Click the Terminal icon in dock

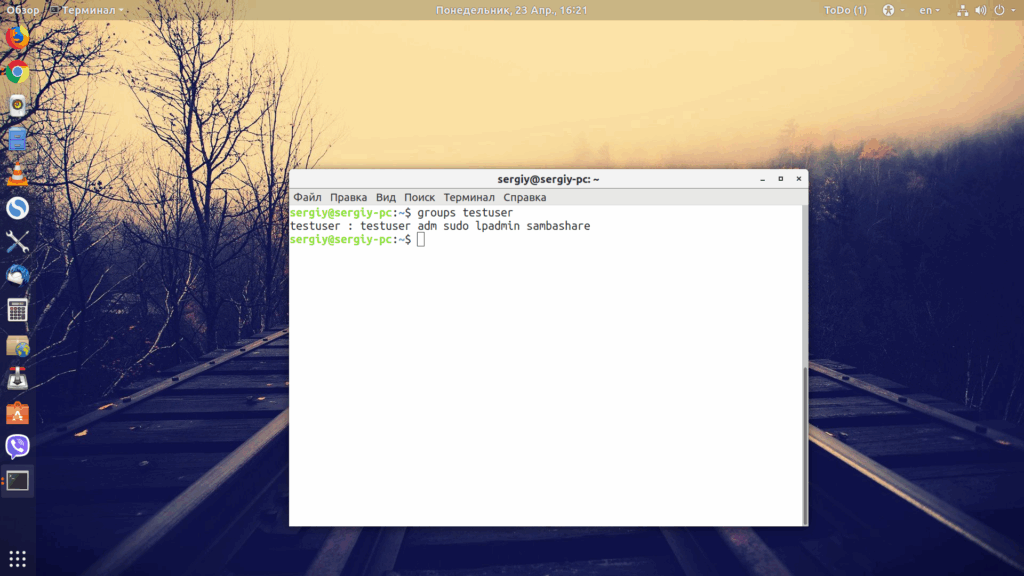(18, 481)
